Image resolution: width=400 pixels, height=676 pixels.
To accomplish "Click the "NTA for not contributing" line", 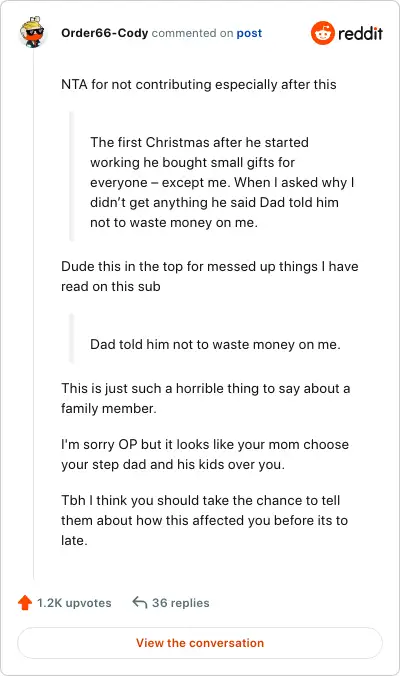I will 199,84.
